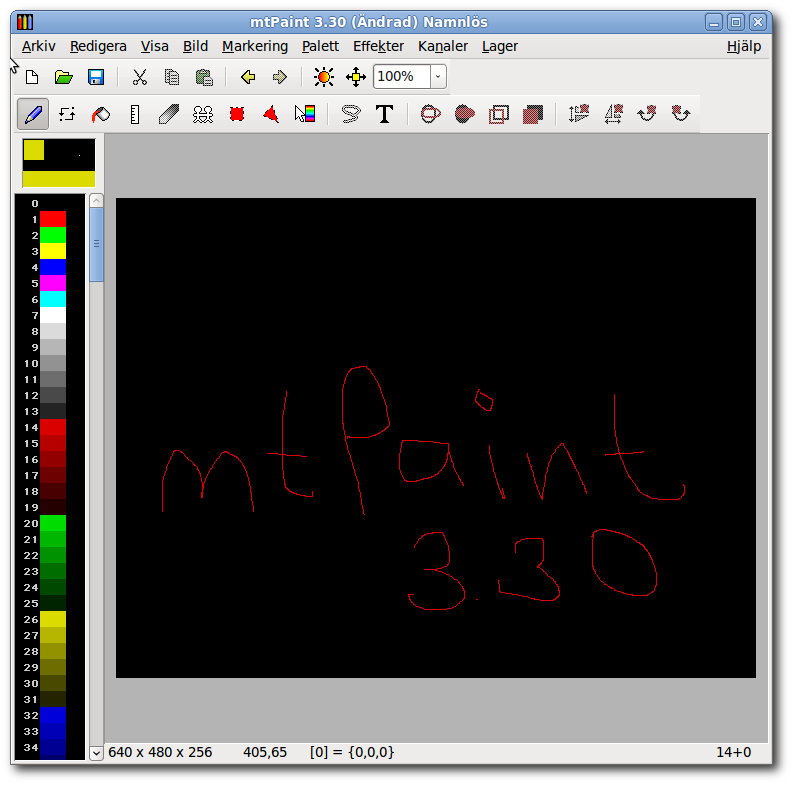Pick white palette color 7
This screenshot has height=785, width=793.
click(x=53, y=315)
